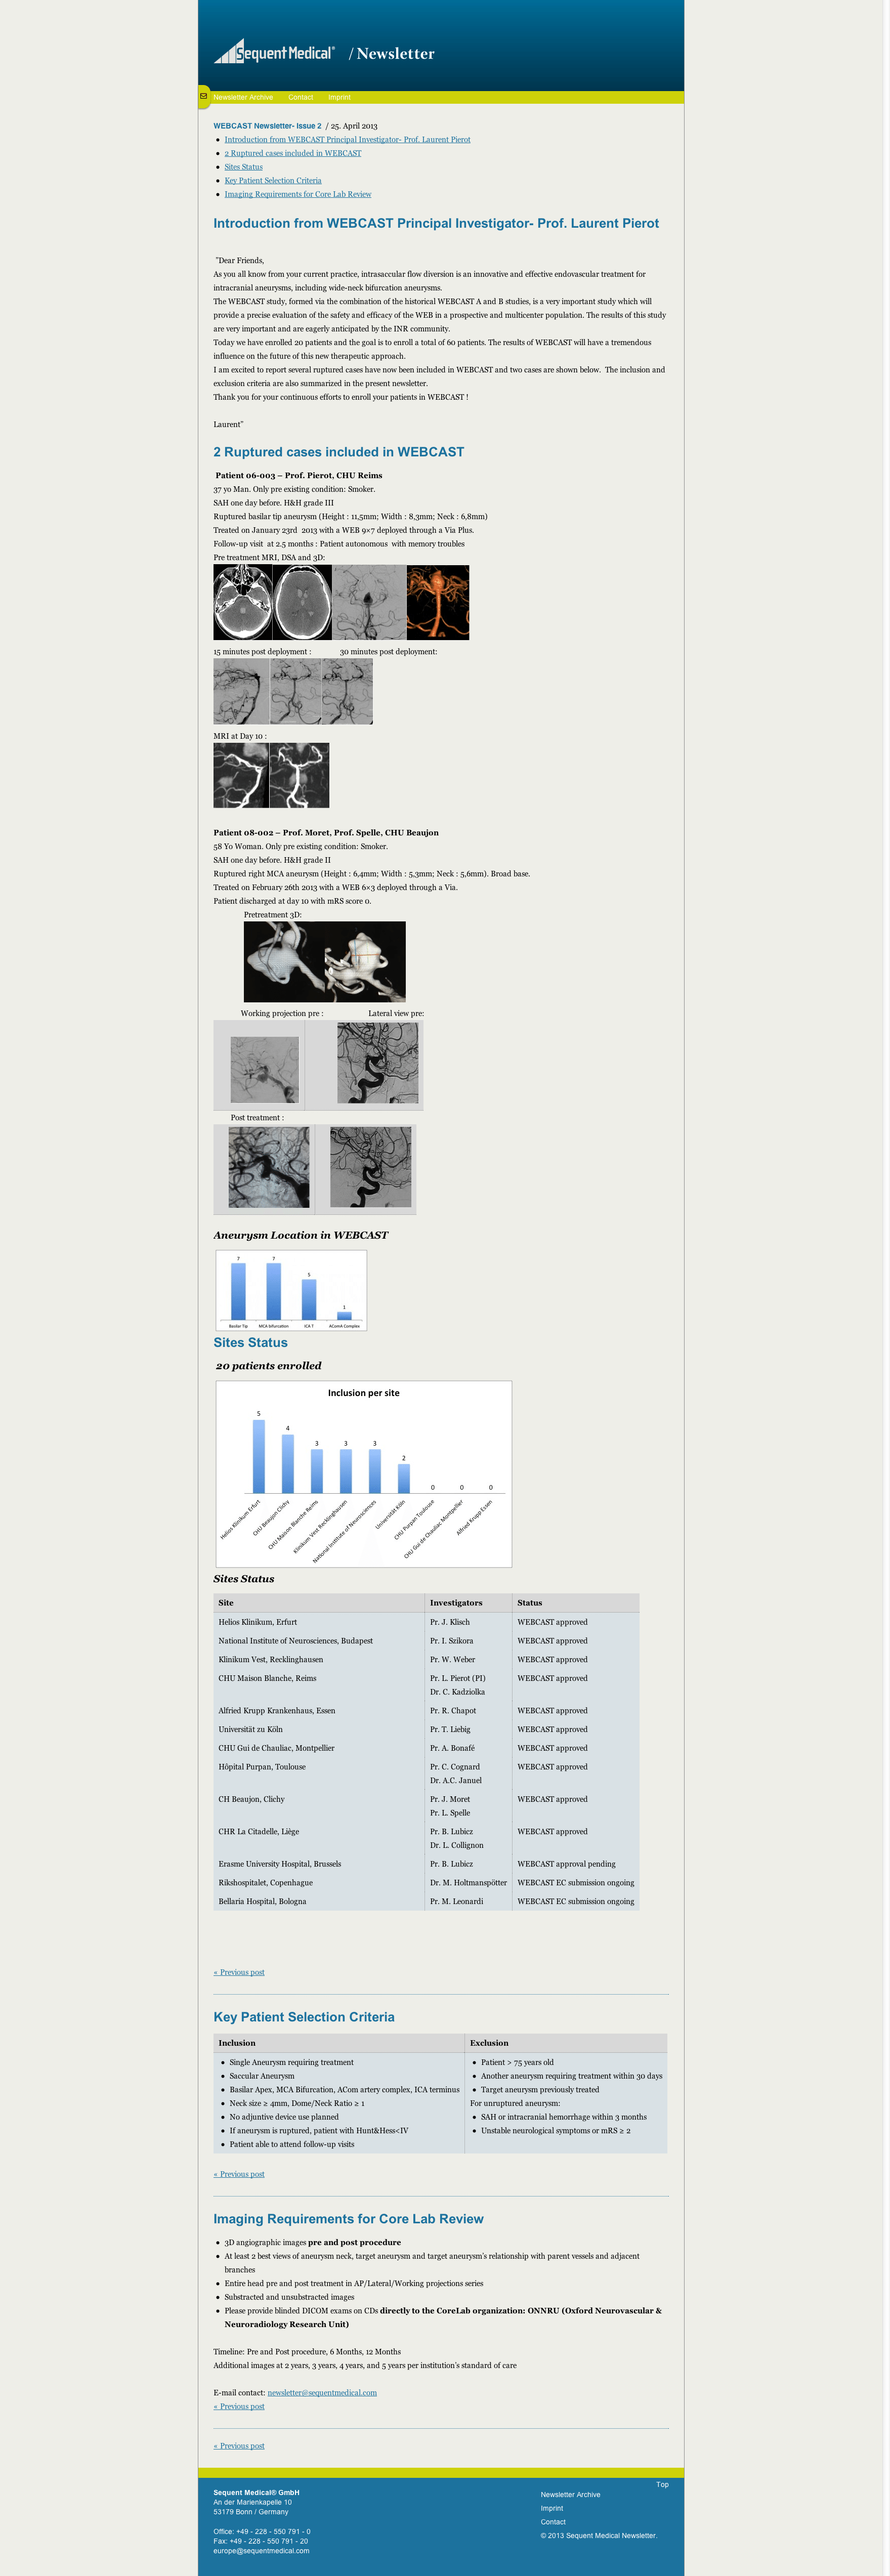Open Newsletter Archive in the footer
The height and width of the screenshot is (2576, 890).
tap(571, 2494)
